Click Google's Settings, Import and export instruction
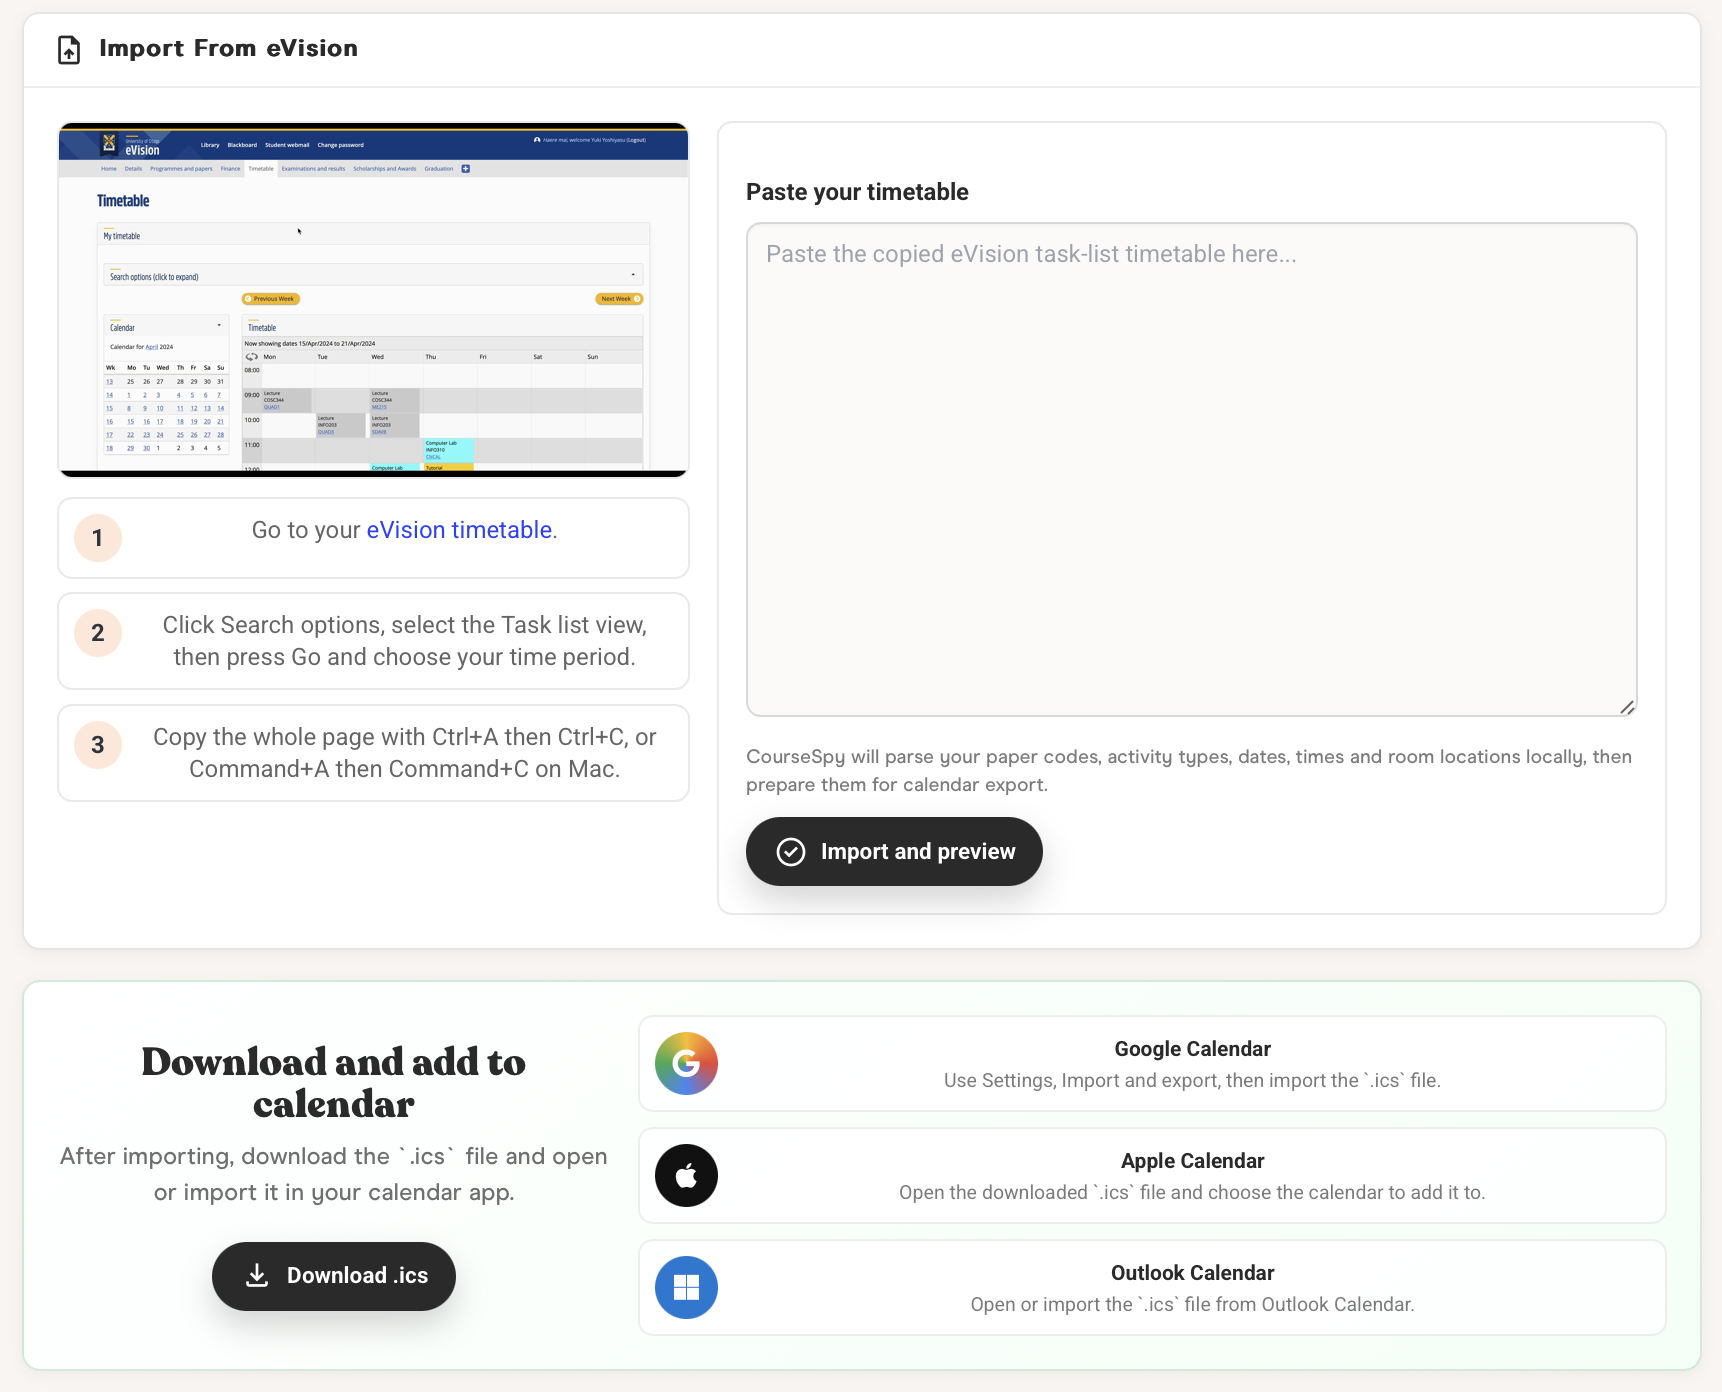The height and width of the screenshot is (1392, 1722). click(1192, 1081)
